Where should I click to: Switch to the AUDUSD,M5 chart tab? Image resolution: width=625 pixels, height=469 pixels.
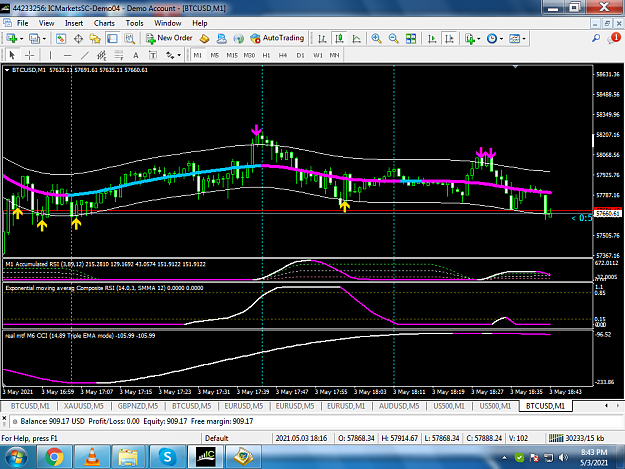tap(399, 406)
